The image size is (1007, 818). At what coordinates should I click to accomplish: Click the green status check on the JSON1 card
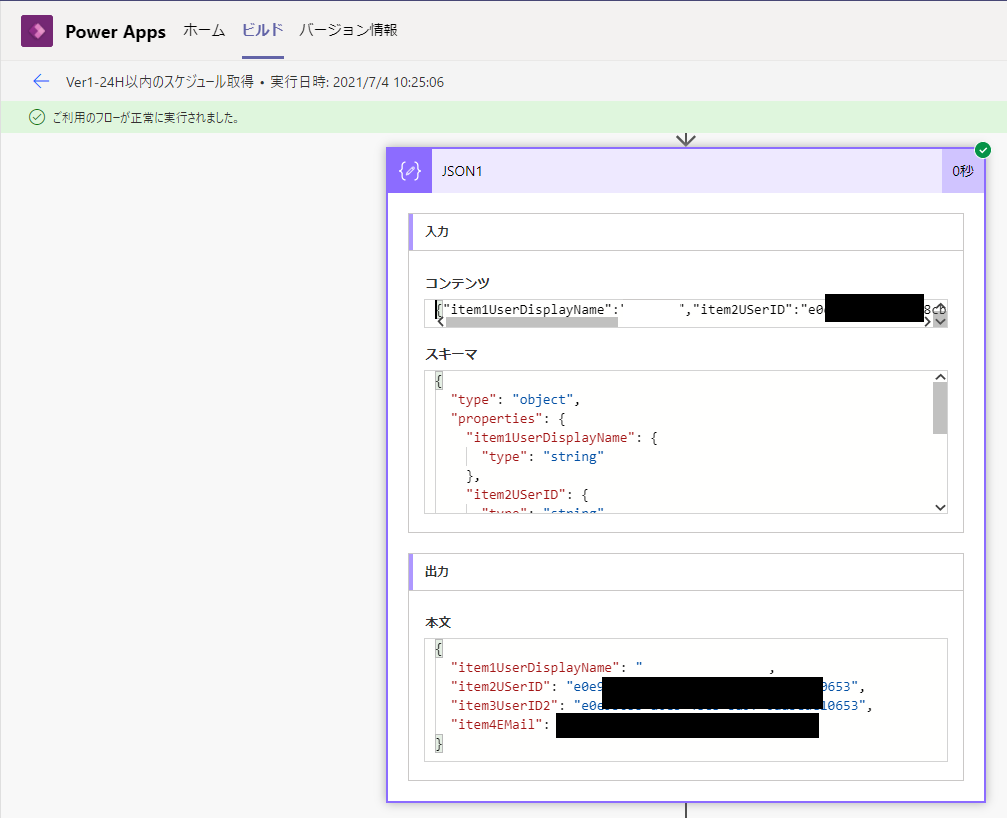click(x=983, y=150)
